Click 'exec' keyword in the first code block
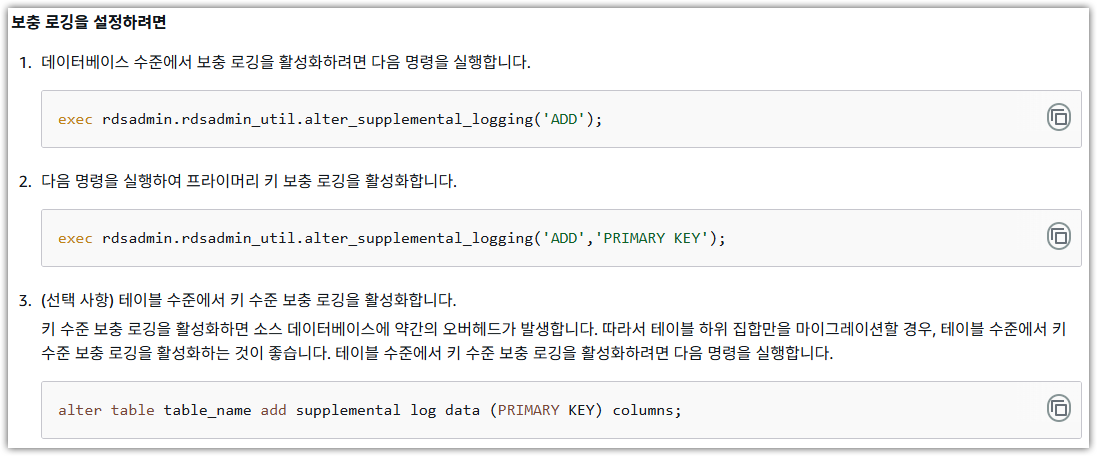Viewport: 1097px width, 456px height. 75,119
